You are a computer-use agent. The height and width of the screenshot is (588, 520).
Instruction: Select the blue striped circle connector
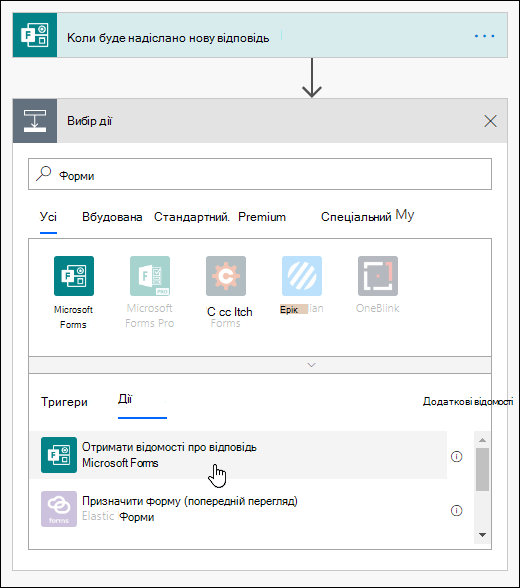tap(302, 276)
